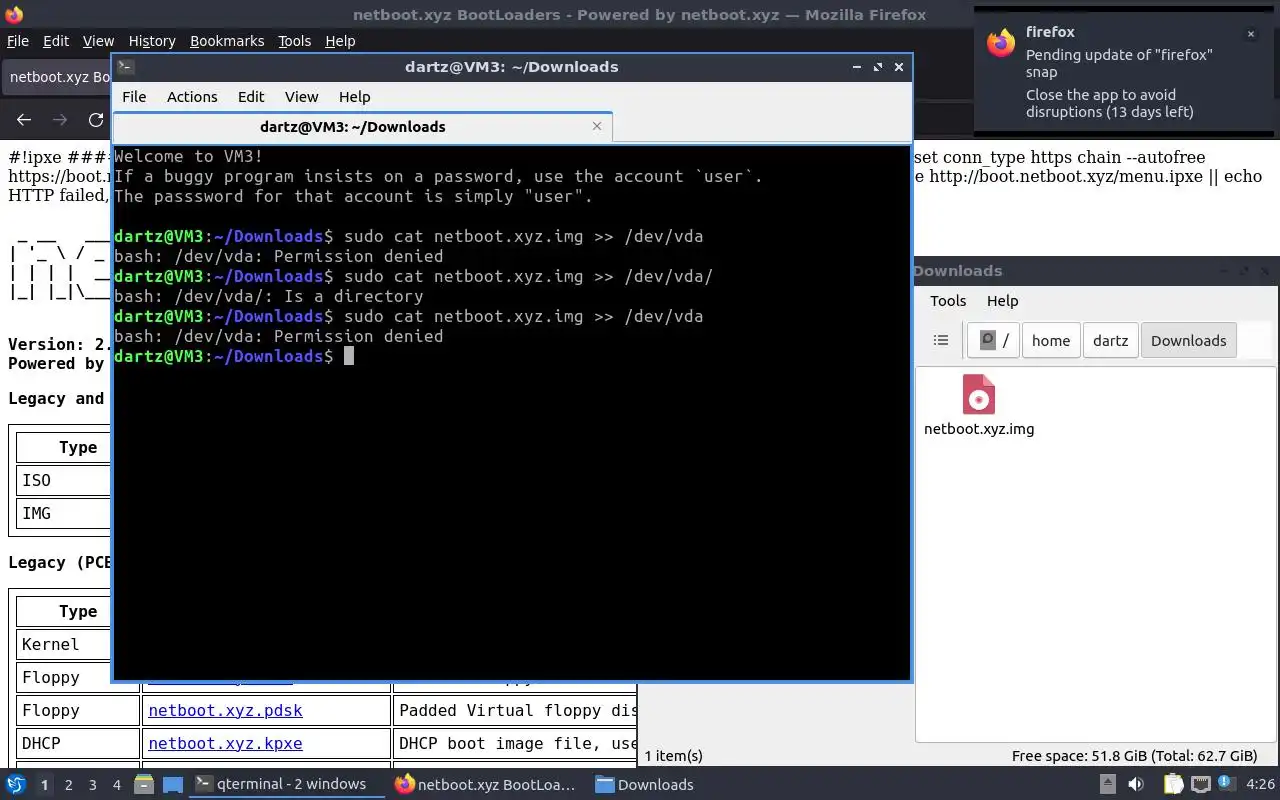Click the 1 item(s) status text
Image resolution: width=1280 pixels, height=800 pixels.
click(674, 756)
